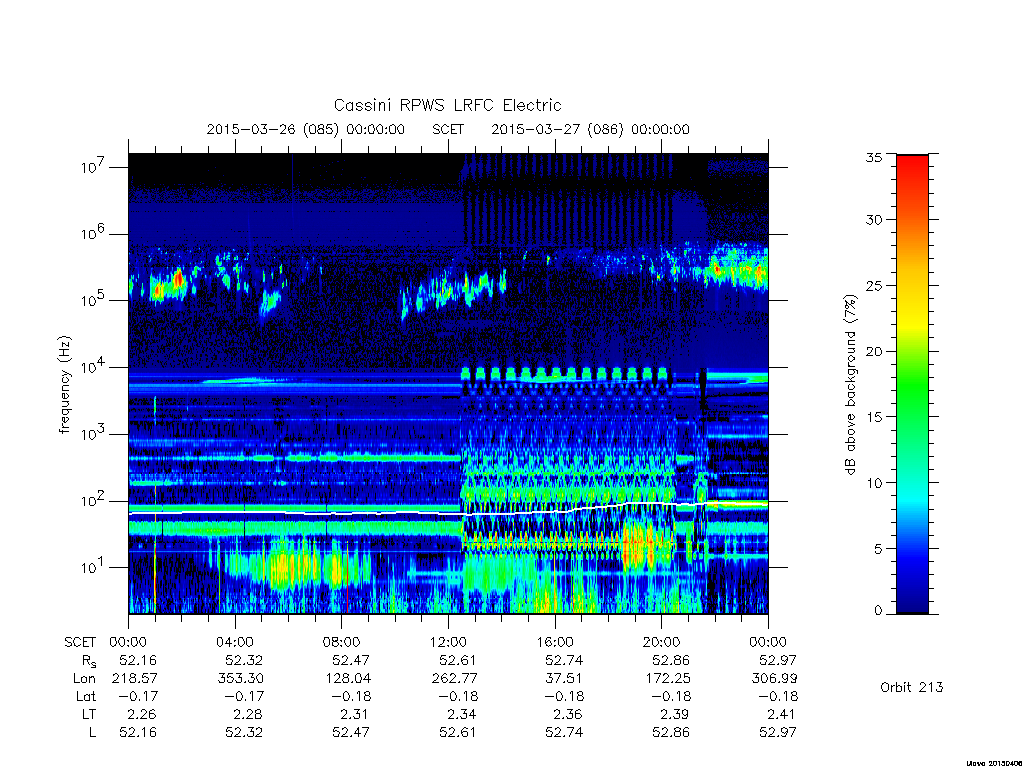Click the 08:00 time axis label
This screenshot has height=768, width=1024.
point(342,642)
